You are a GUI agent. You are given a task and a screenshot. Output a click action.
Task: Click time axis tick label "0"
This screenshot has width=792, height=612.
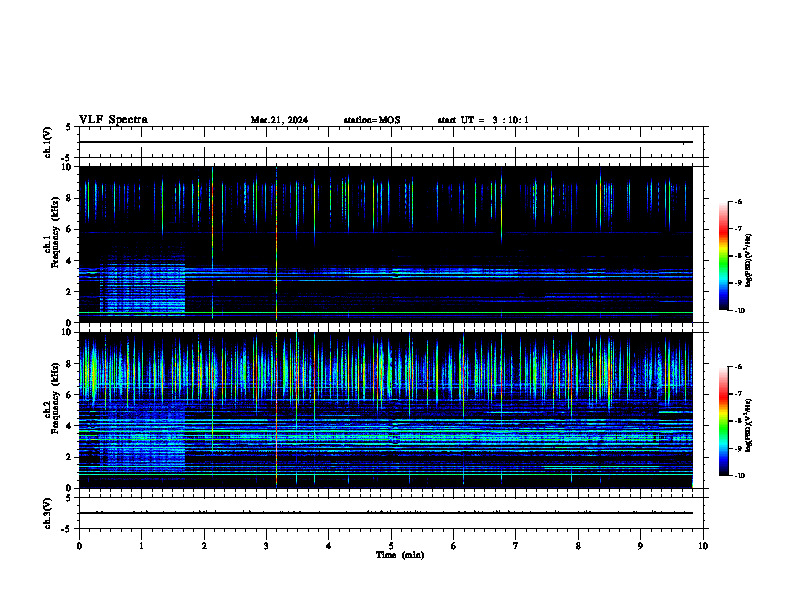click(x=79, y=546)
